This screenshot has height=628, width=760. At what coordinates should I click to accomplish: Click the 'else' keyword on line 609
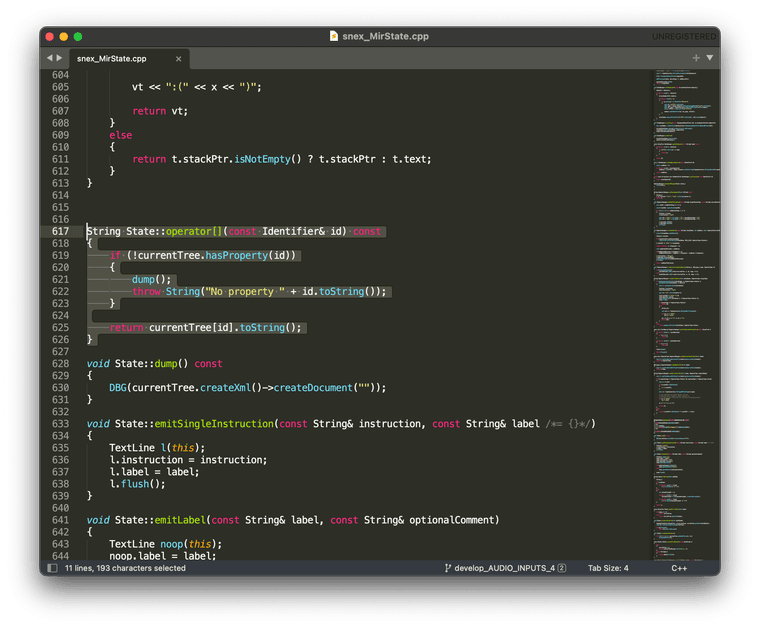(121, 135)
